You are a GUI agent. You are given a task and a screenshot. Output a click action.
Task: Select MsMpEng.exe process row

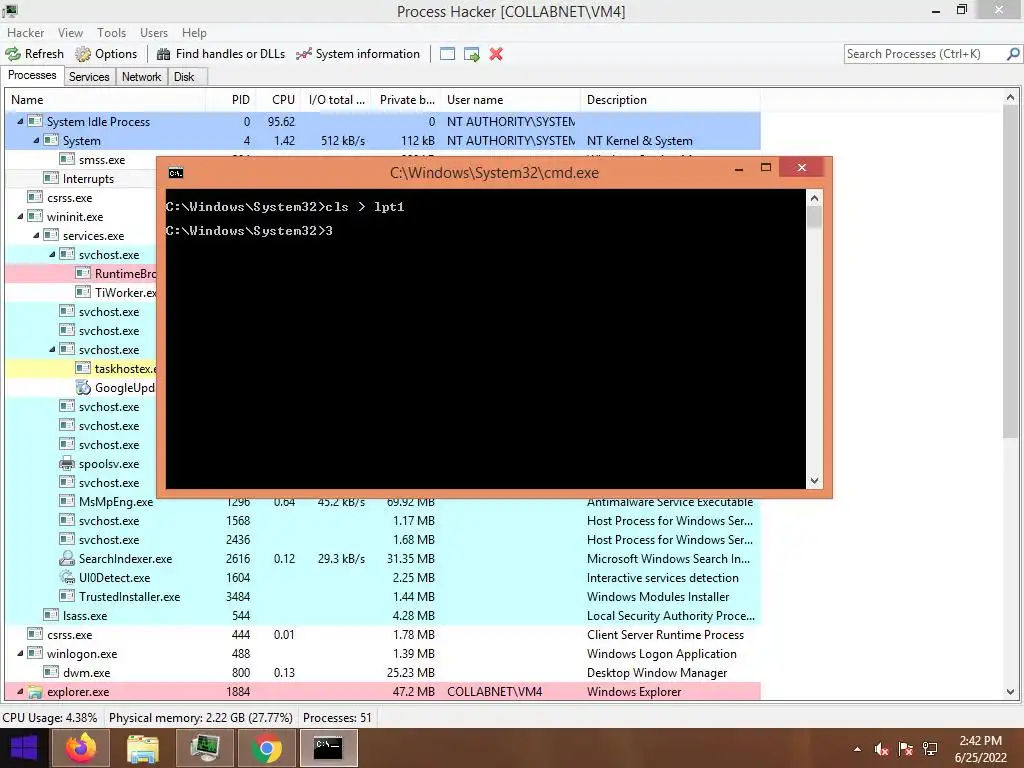383,502
